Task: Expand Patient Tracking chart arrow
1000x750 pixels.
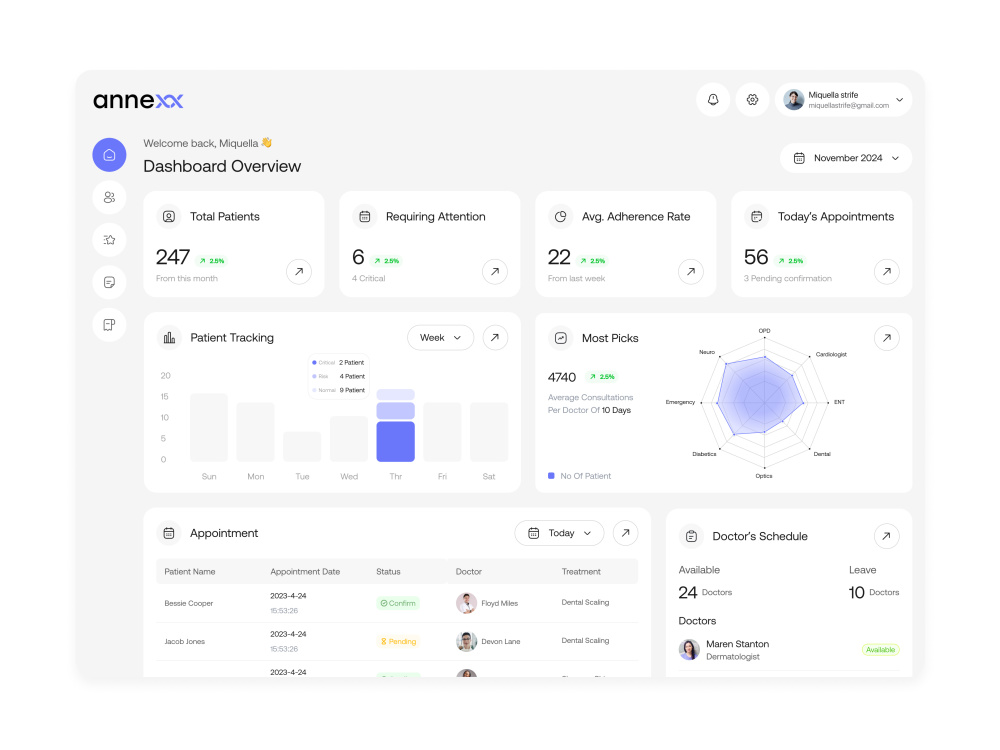Action: tap(495, 337)
